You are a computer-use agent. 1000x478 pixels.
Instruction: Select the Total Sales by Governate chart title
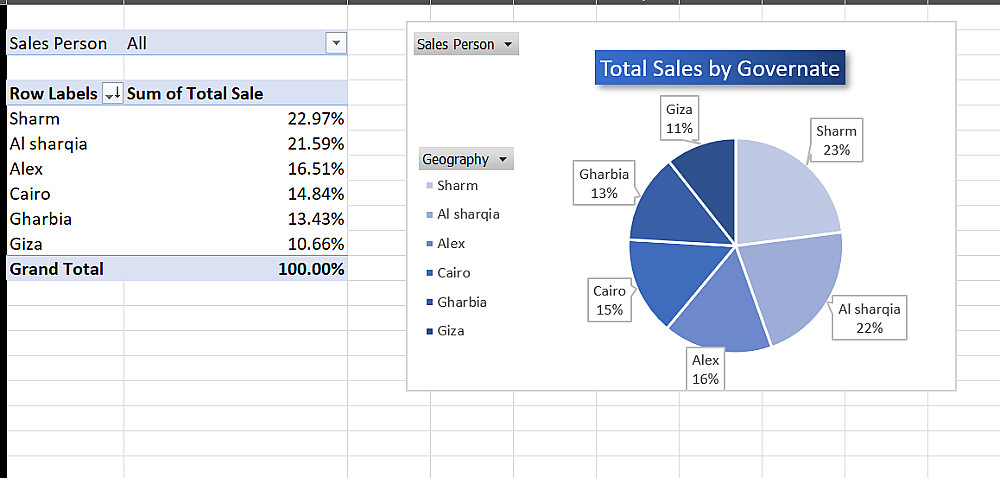pyautogui.click(x=719, y=69)
